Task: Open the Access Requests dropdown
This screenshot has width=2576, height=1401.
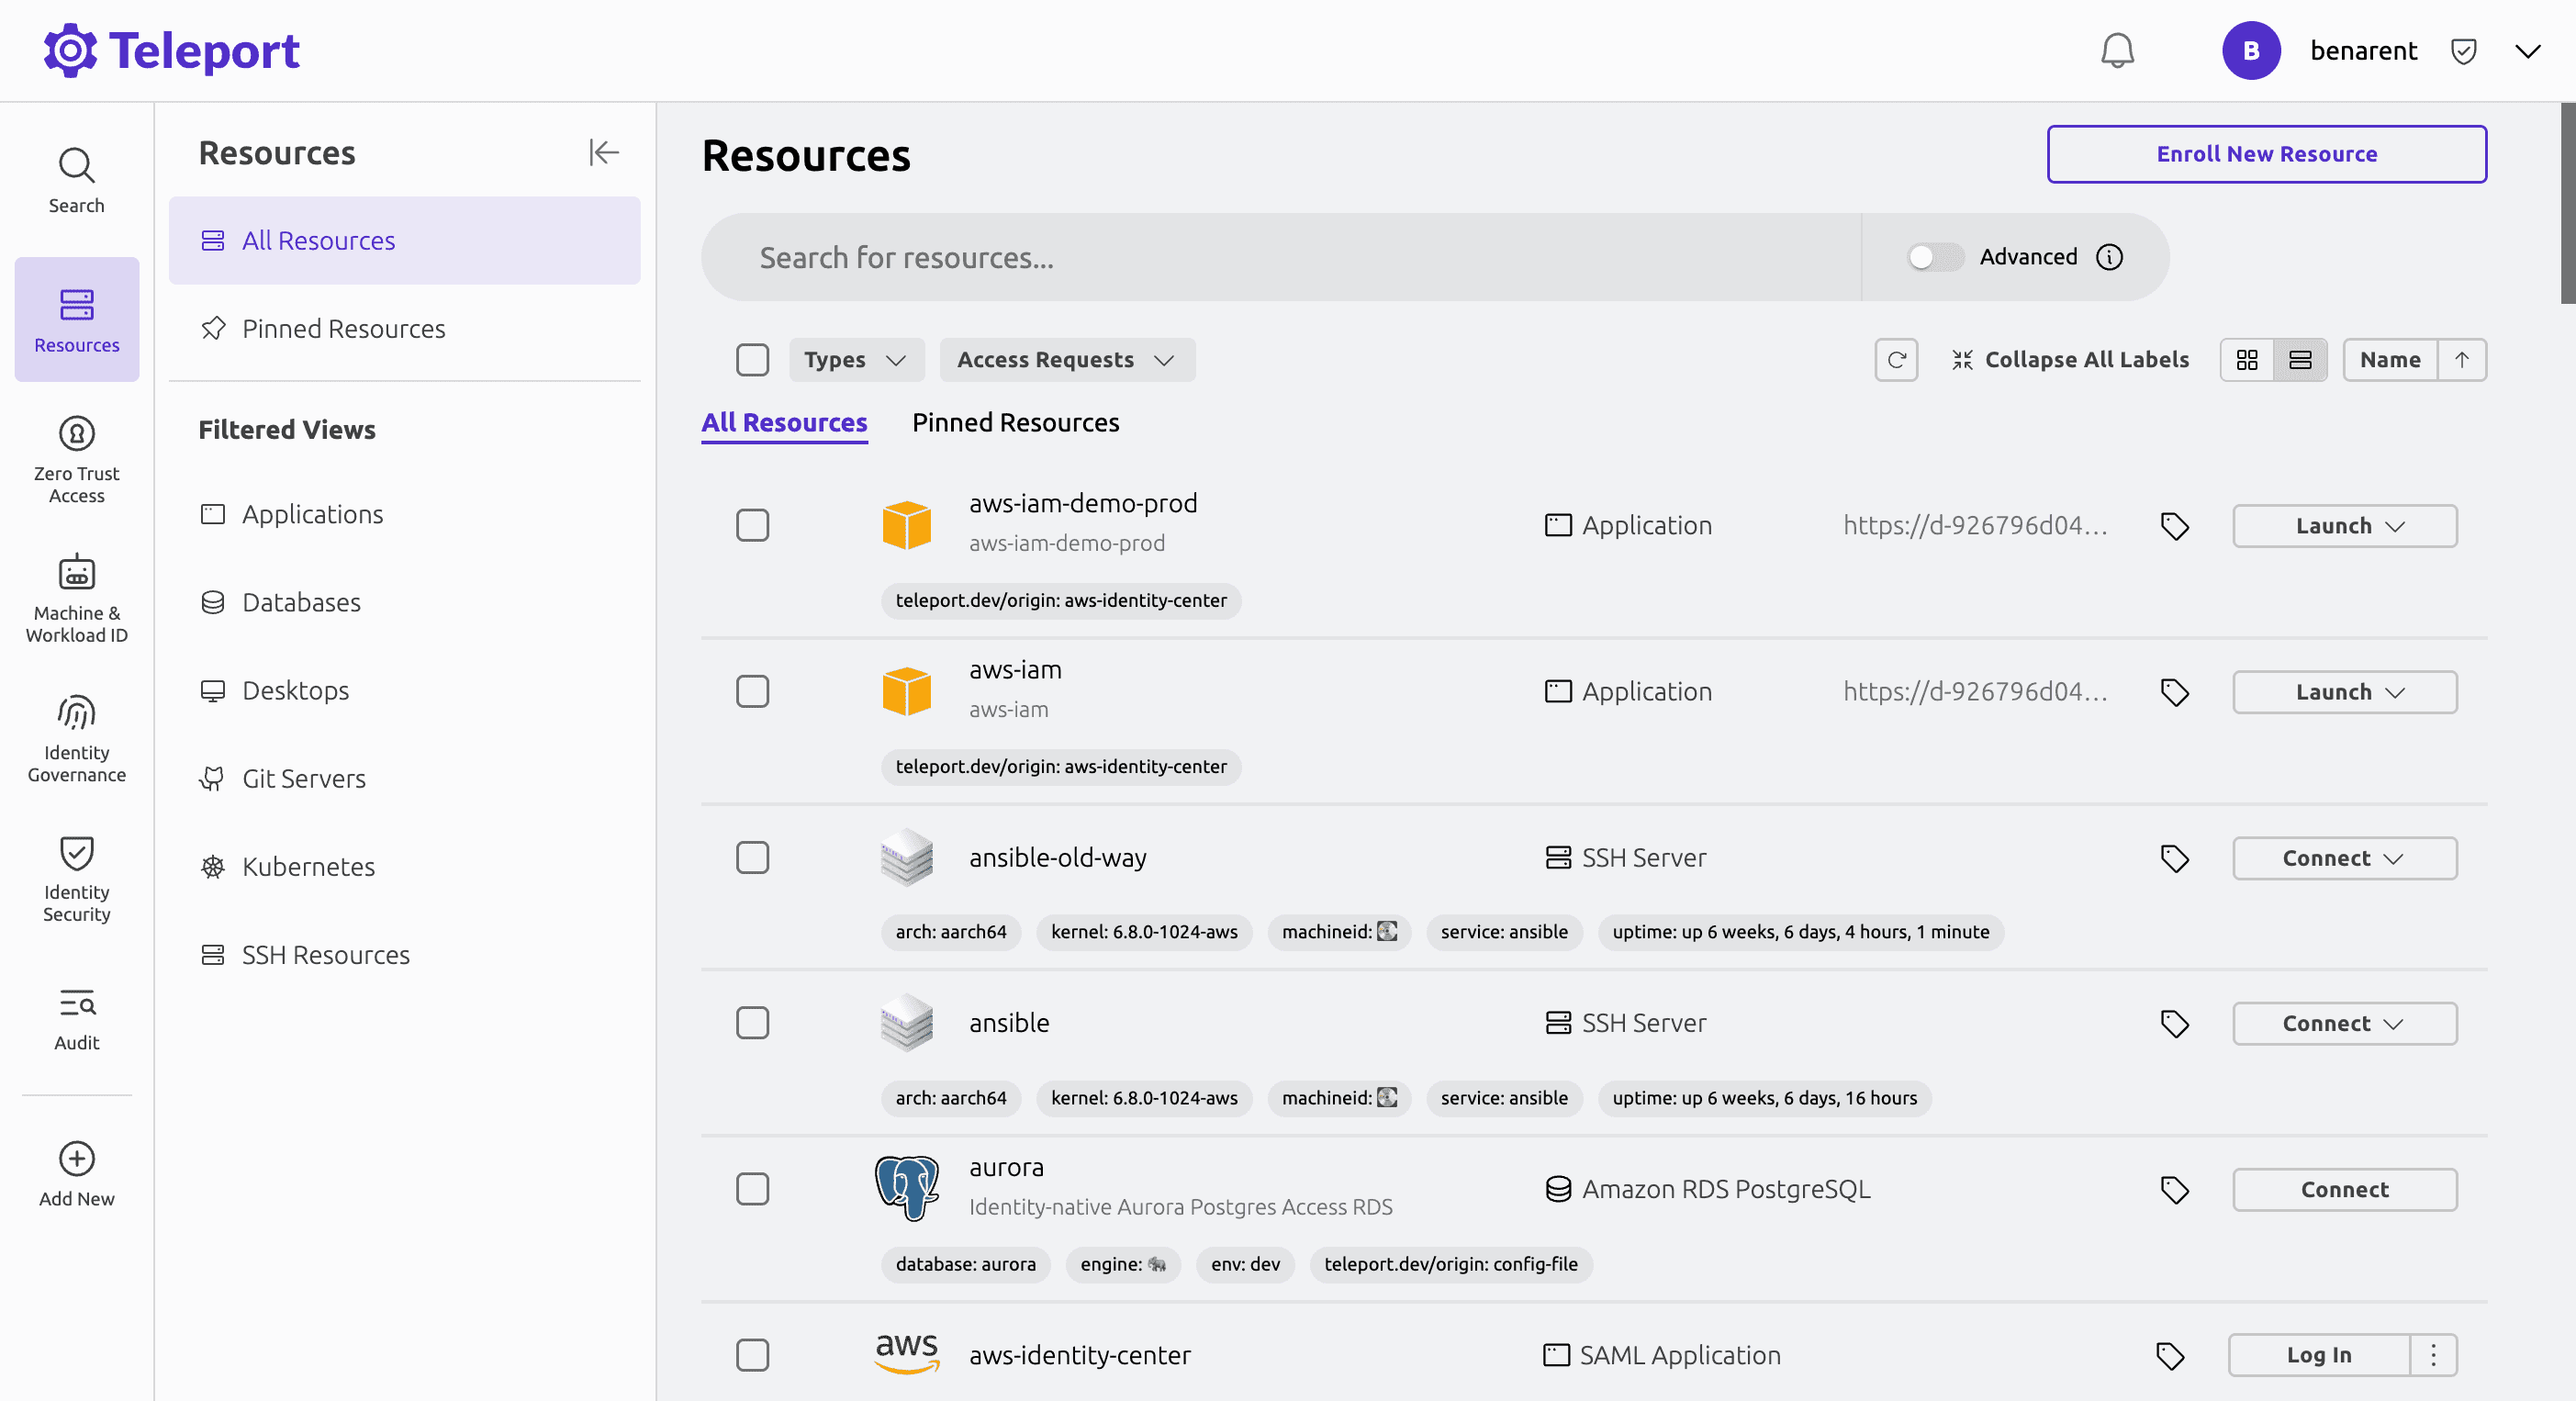Action: 1066,360
